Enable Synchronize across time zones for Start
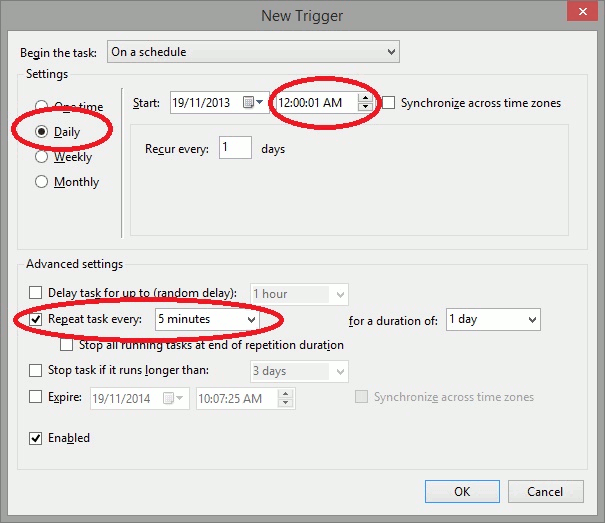 [390, 103]
